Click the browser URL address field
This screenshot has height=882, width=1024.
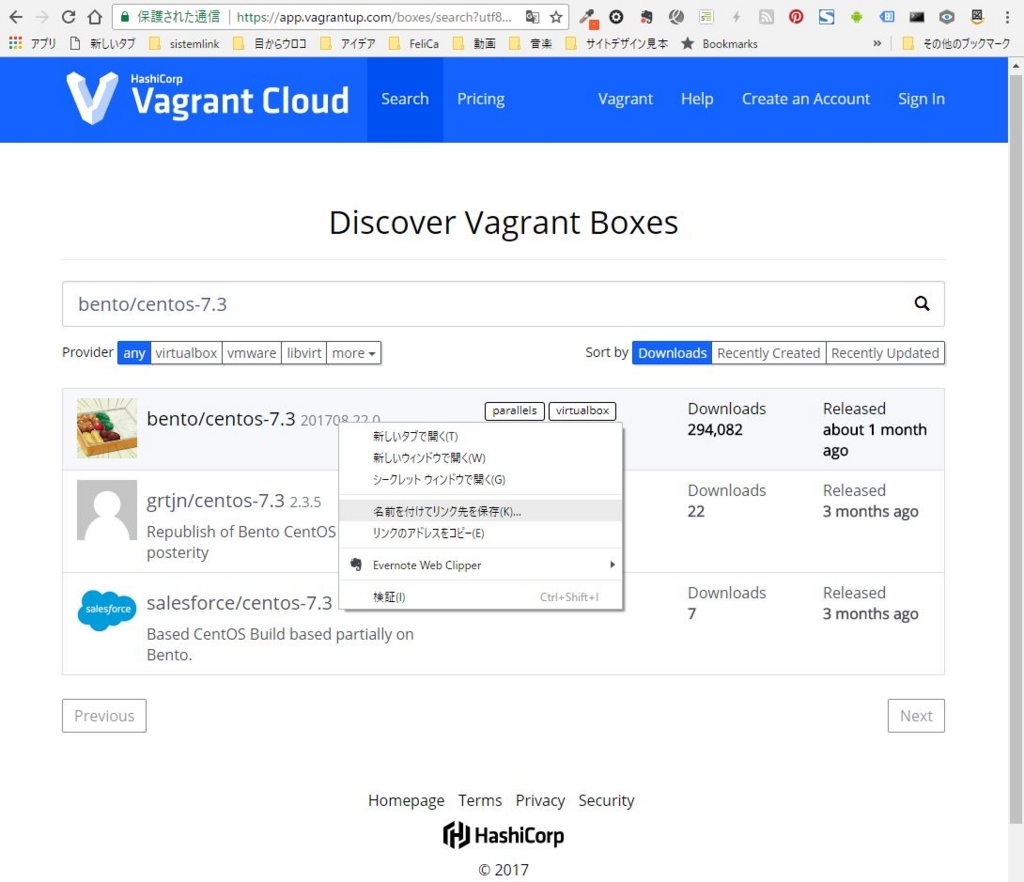coord(375,17)
